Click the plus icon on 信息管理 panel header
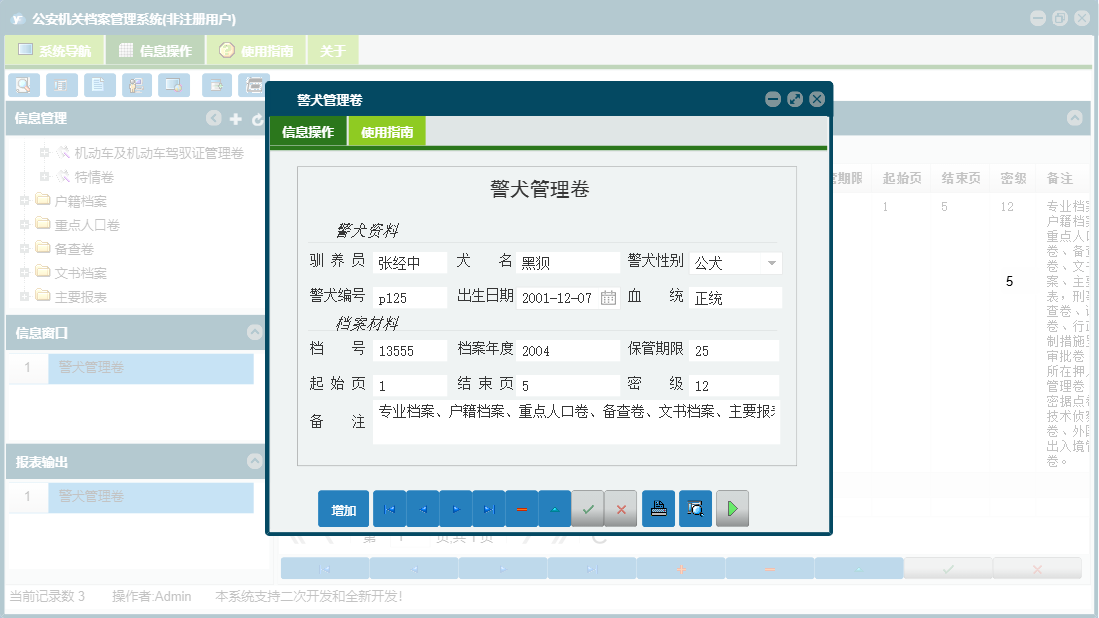Image resolution: width=1099 pixels, height=618 pixels. pyautogui.click(x=235, y=118)
